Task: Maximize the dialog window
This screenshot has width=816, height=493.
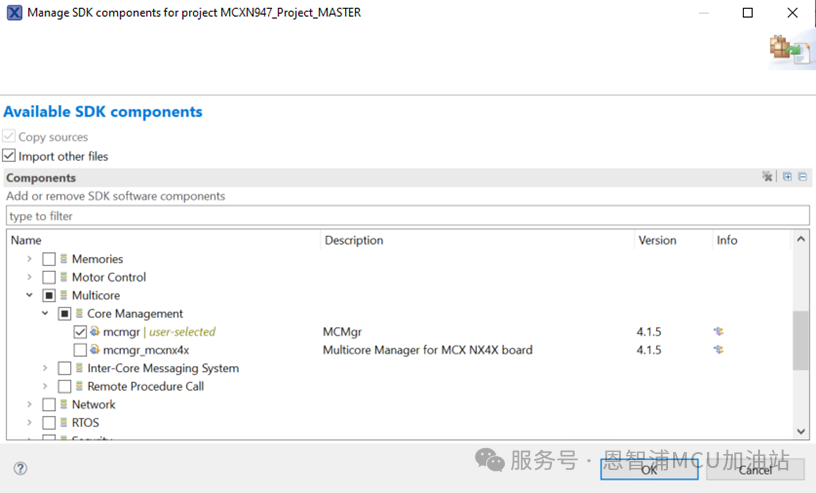Action: pos(747,12)
